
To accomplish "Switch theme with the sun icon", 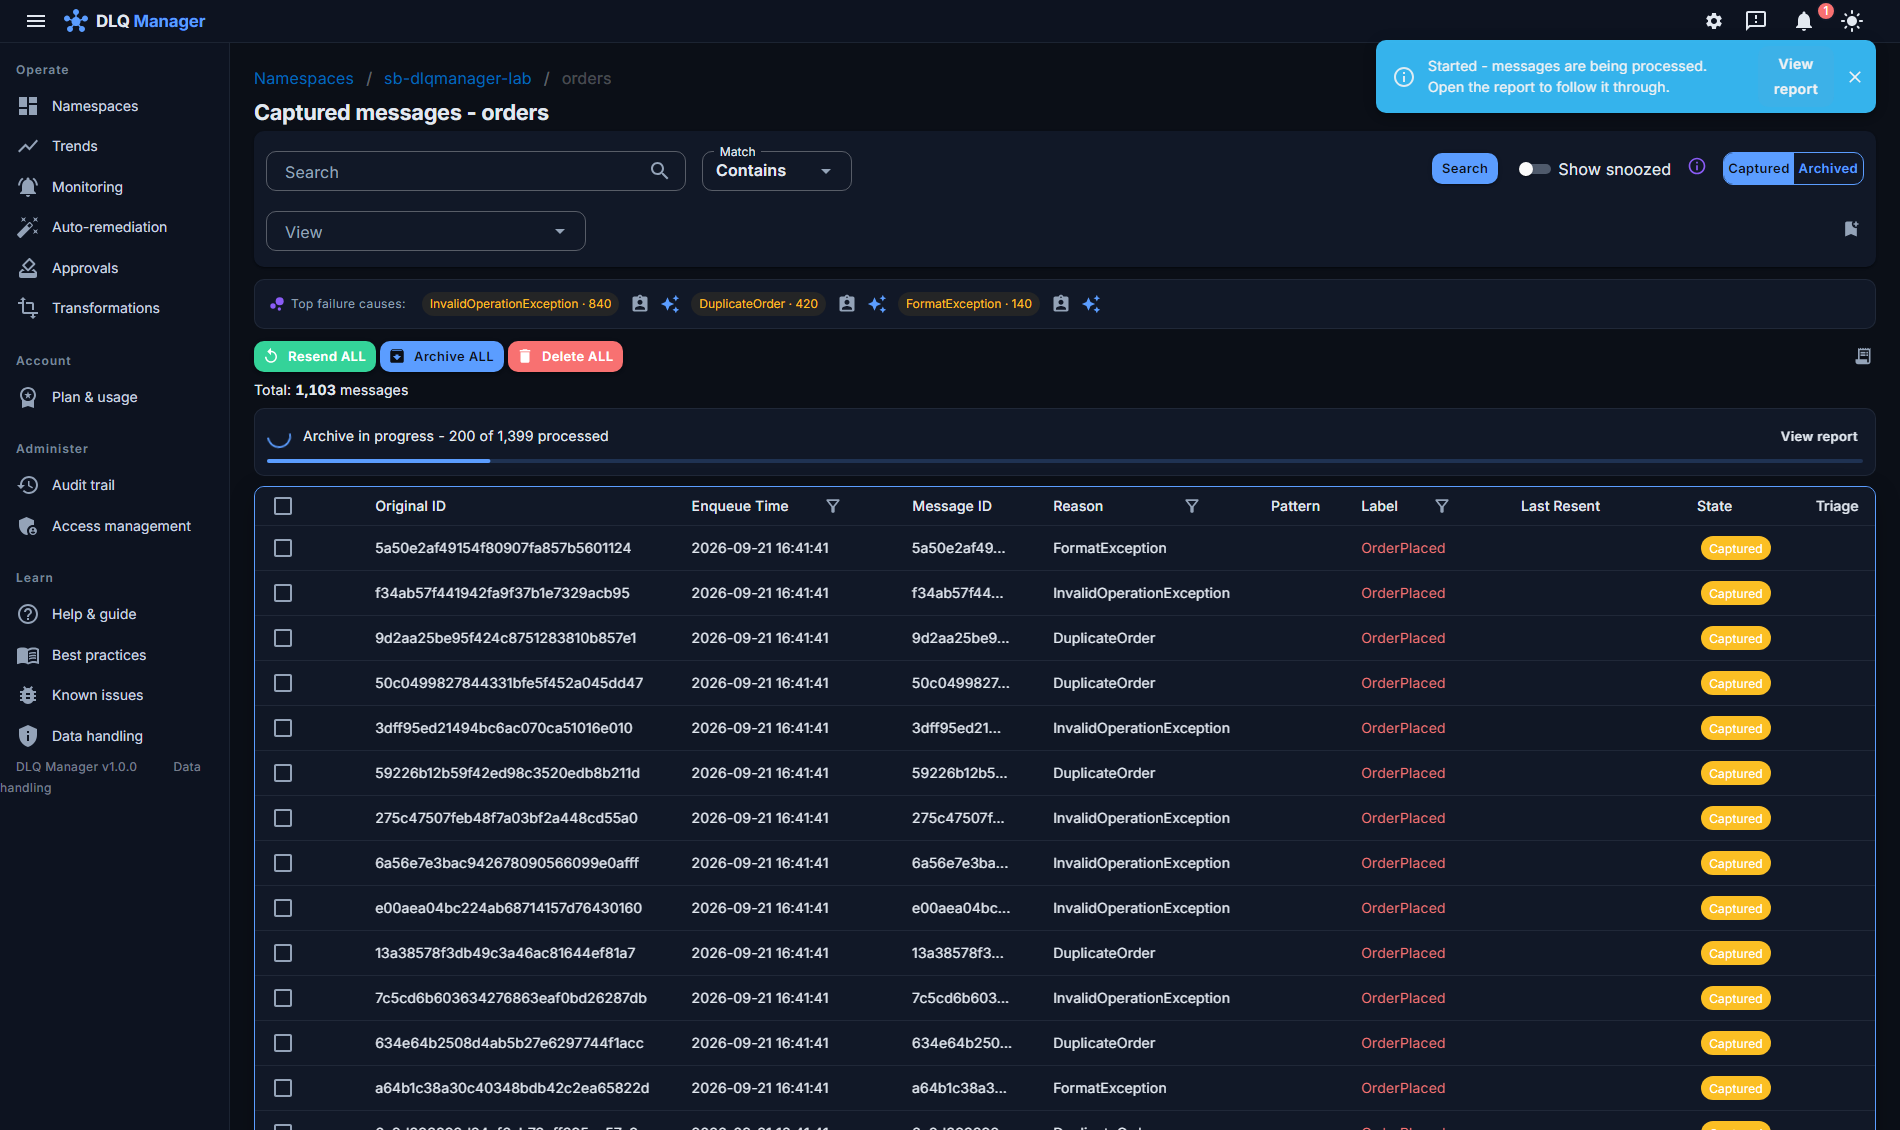I will click(1852, 21).
